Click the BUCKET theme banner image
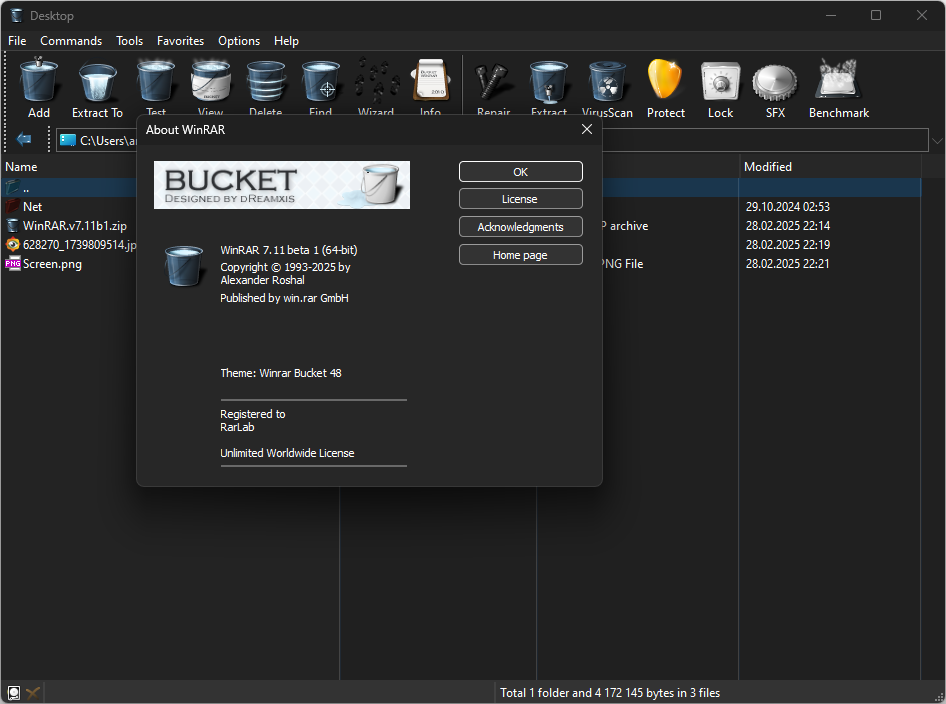 coord(282,185)
